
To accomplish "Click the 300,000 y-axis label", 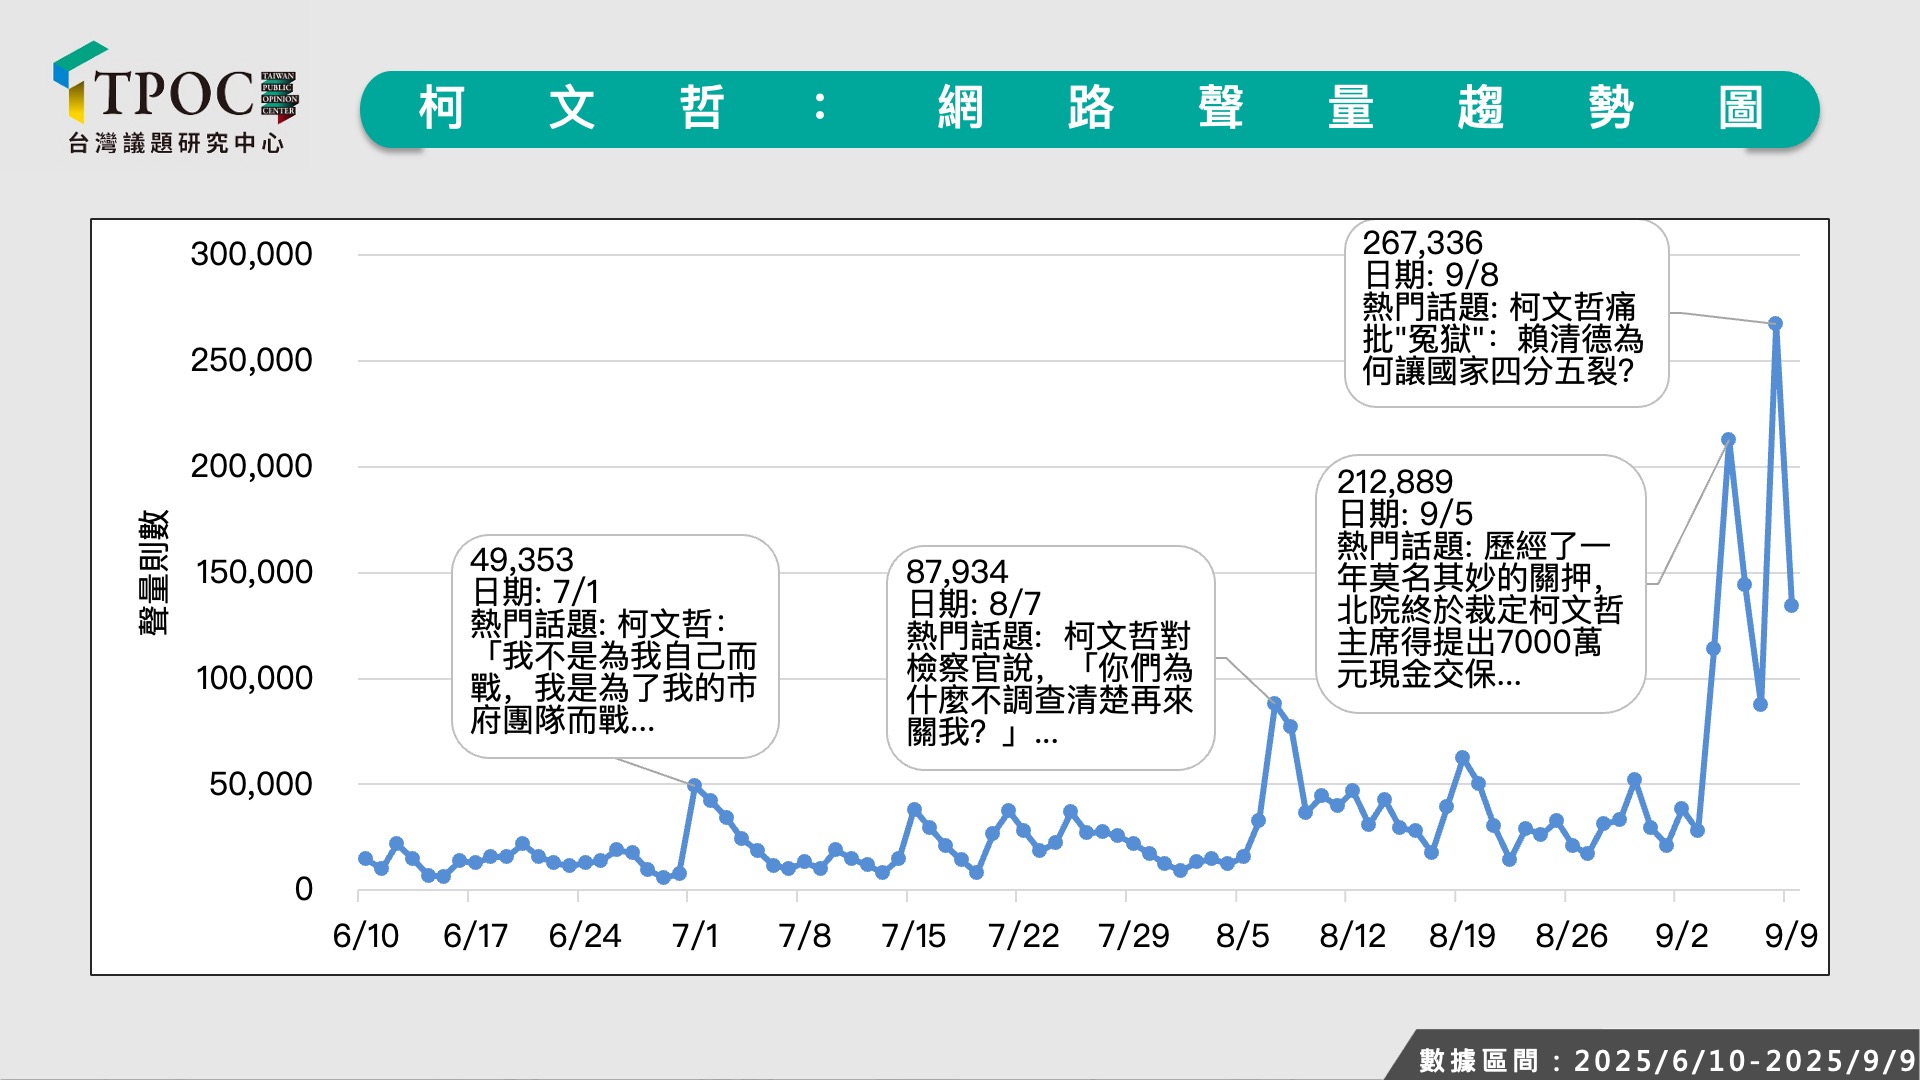I will (x=251, y=254).
